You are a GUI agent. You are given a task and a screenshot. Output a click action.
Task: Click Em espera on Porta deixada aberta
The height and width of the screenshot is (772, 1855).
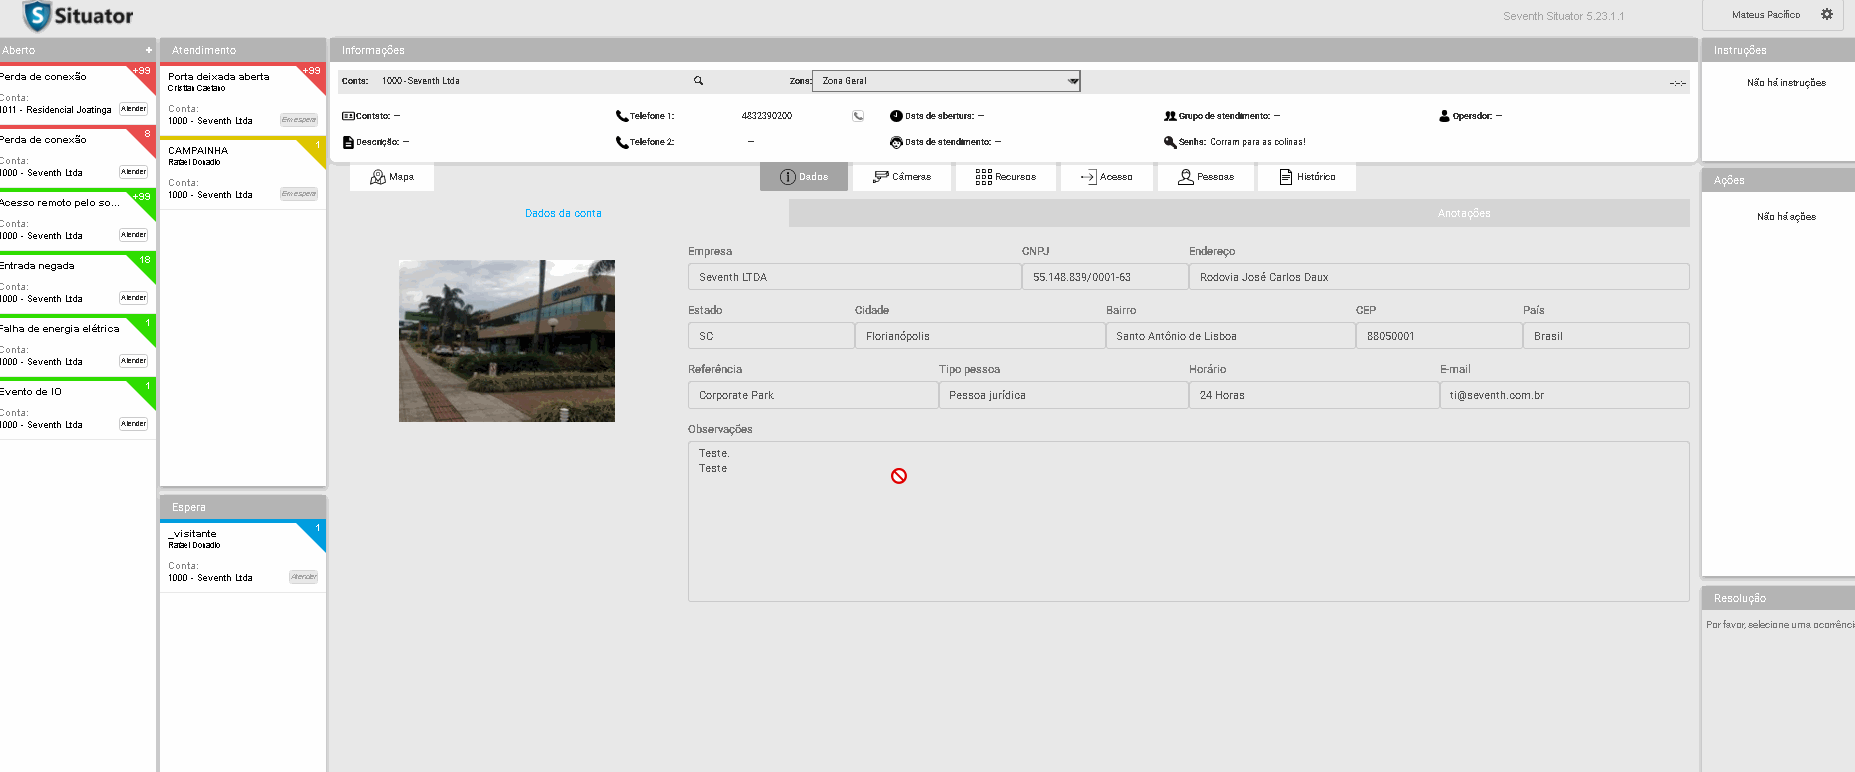point(299,120)
